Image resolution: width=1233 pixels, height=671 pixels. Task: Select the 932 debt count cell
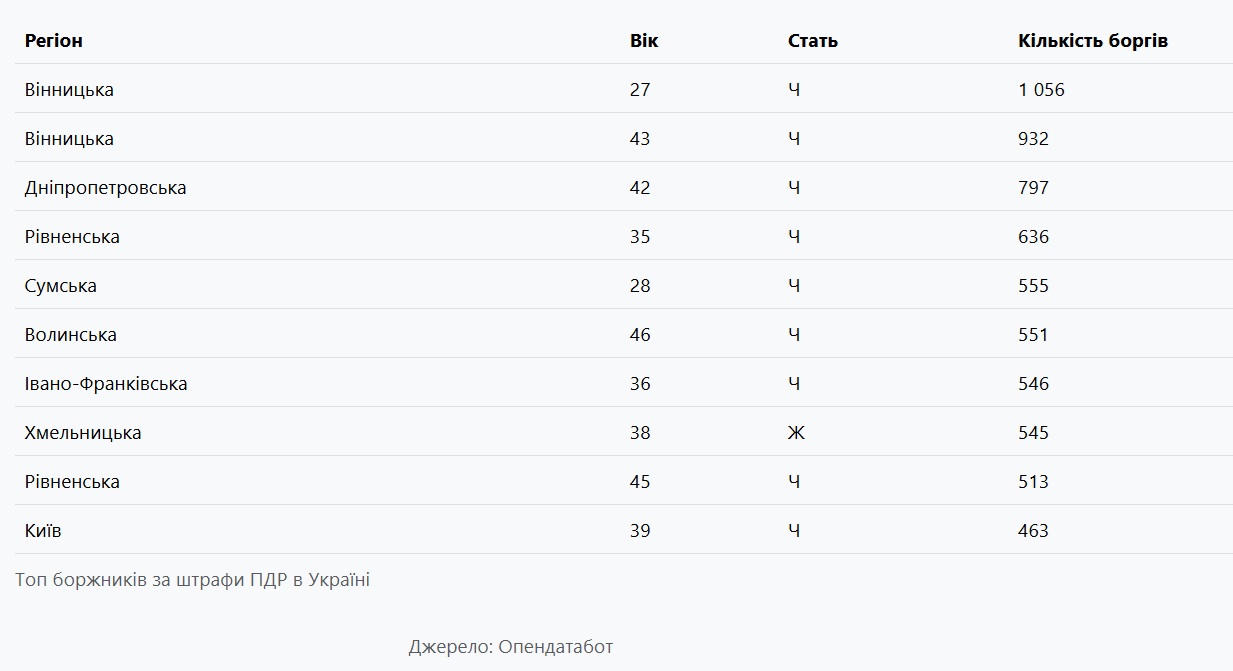point(1033,139)
